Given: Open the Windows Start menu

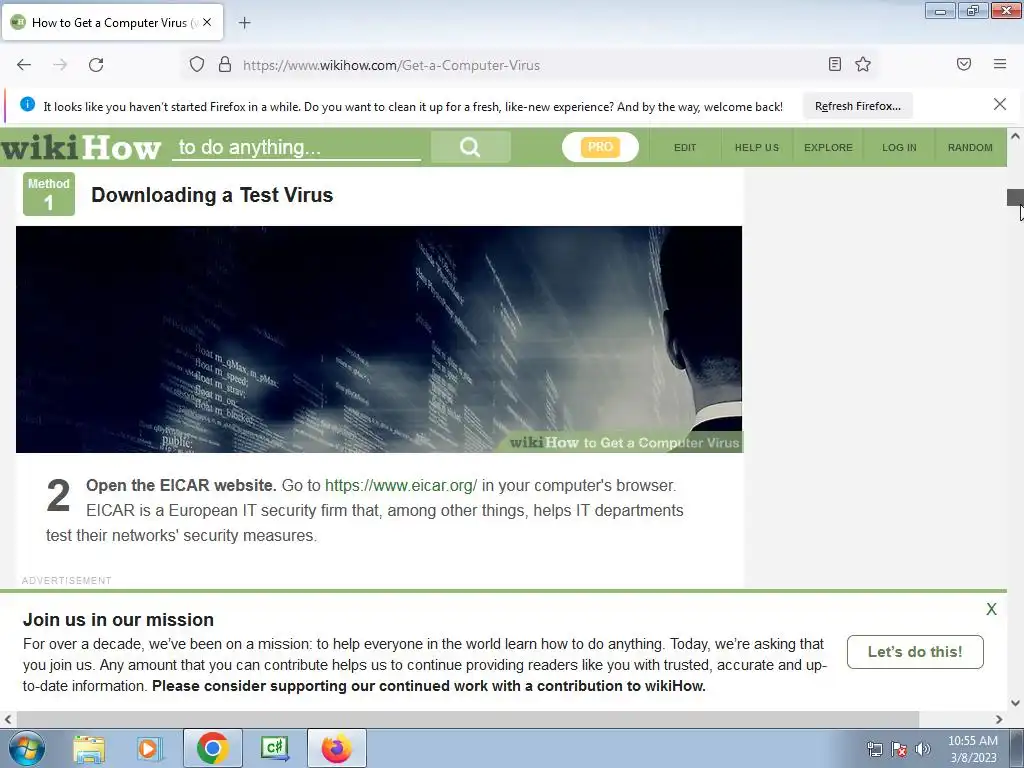Looking at the screenshot, I should [x=27, y=748].
